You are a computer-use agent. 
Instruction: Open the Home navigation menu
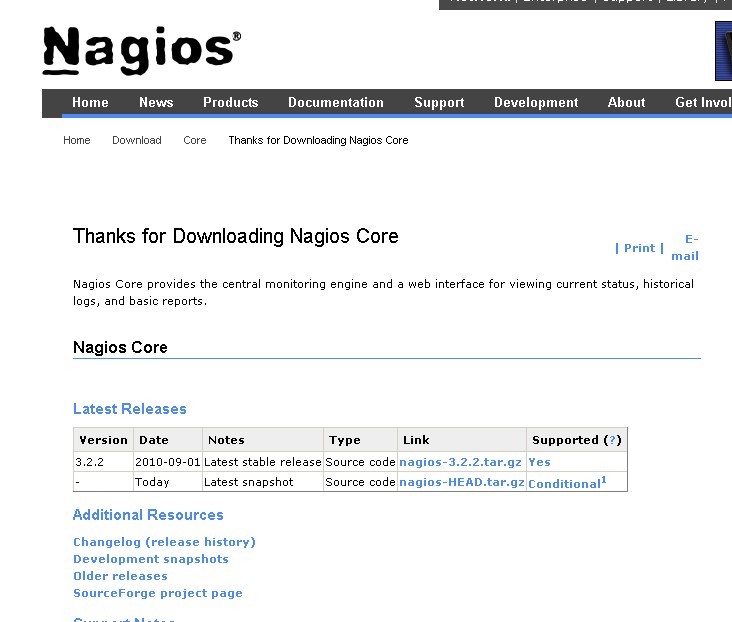click(x=90, y=102)
